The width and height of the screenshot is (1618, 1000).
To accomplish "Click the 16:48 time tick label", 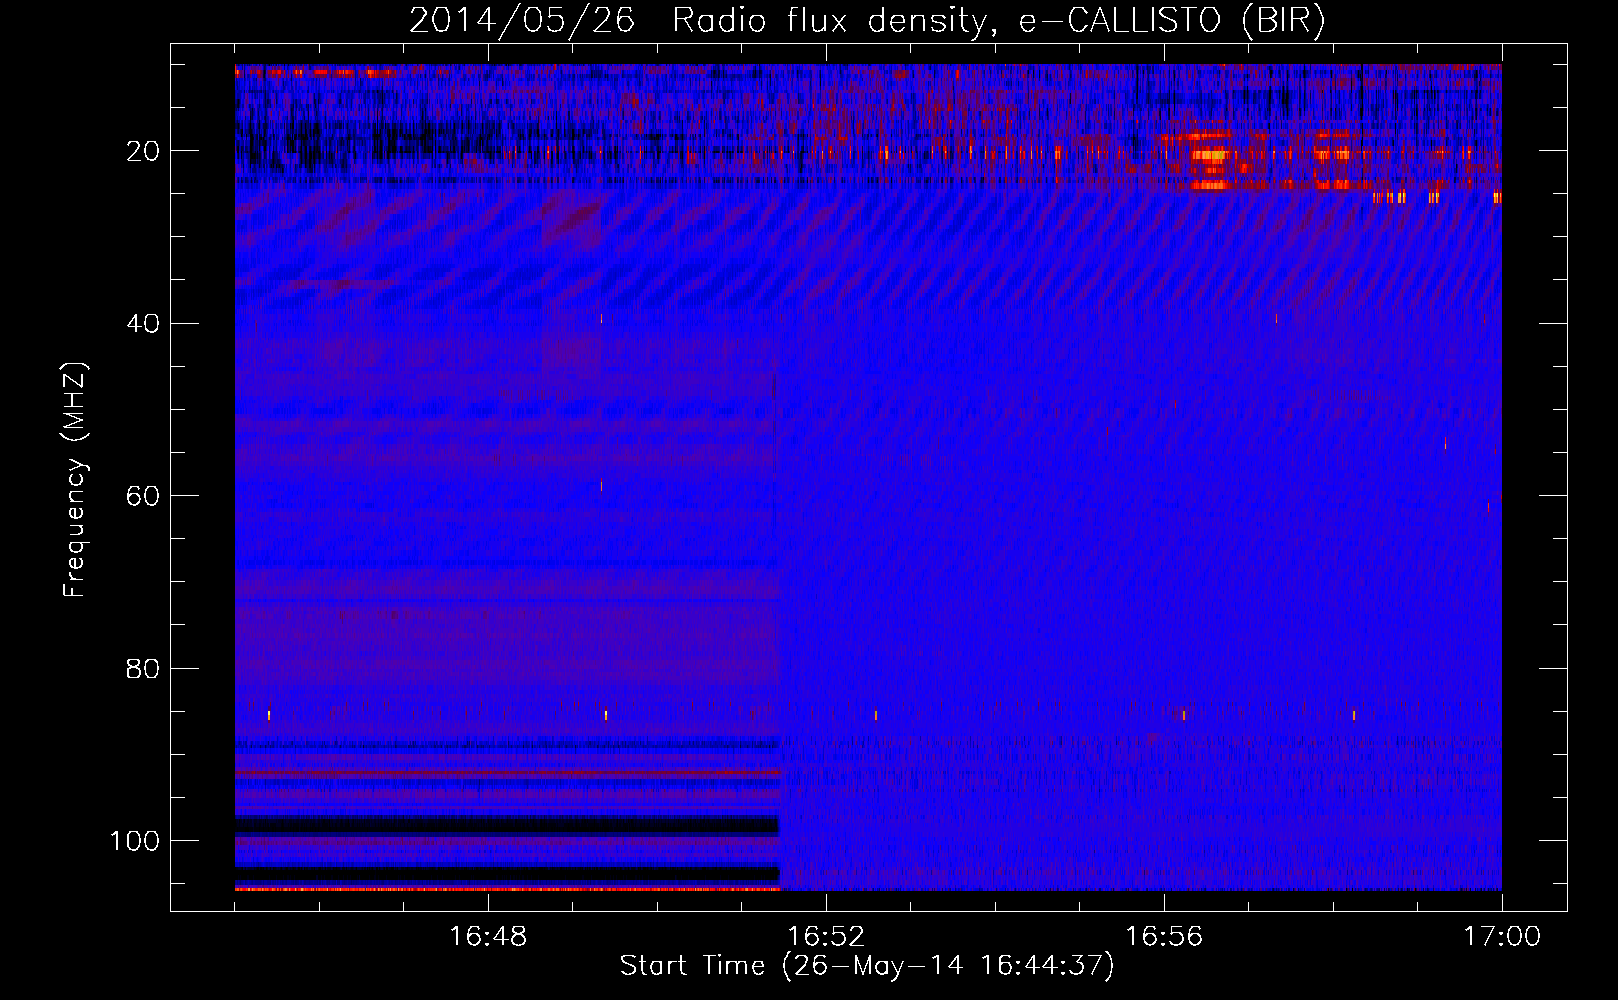I will coord(488,936).
